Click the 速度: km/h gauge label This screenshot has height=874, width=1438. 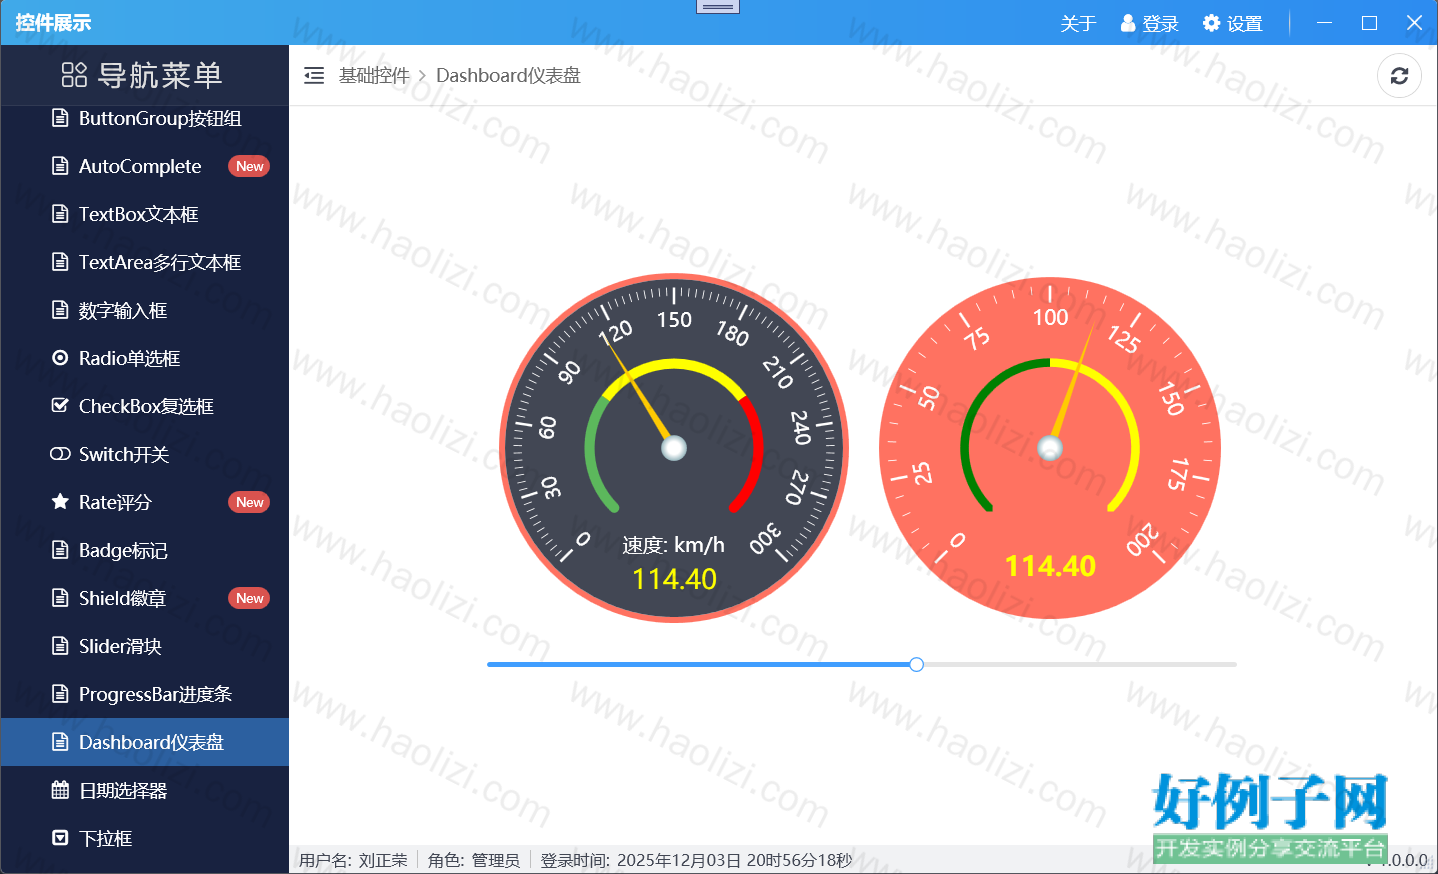point(673,545)
